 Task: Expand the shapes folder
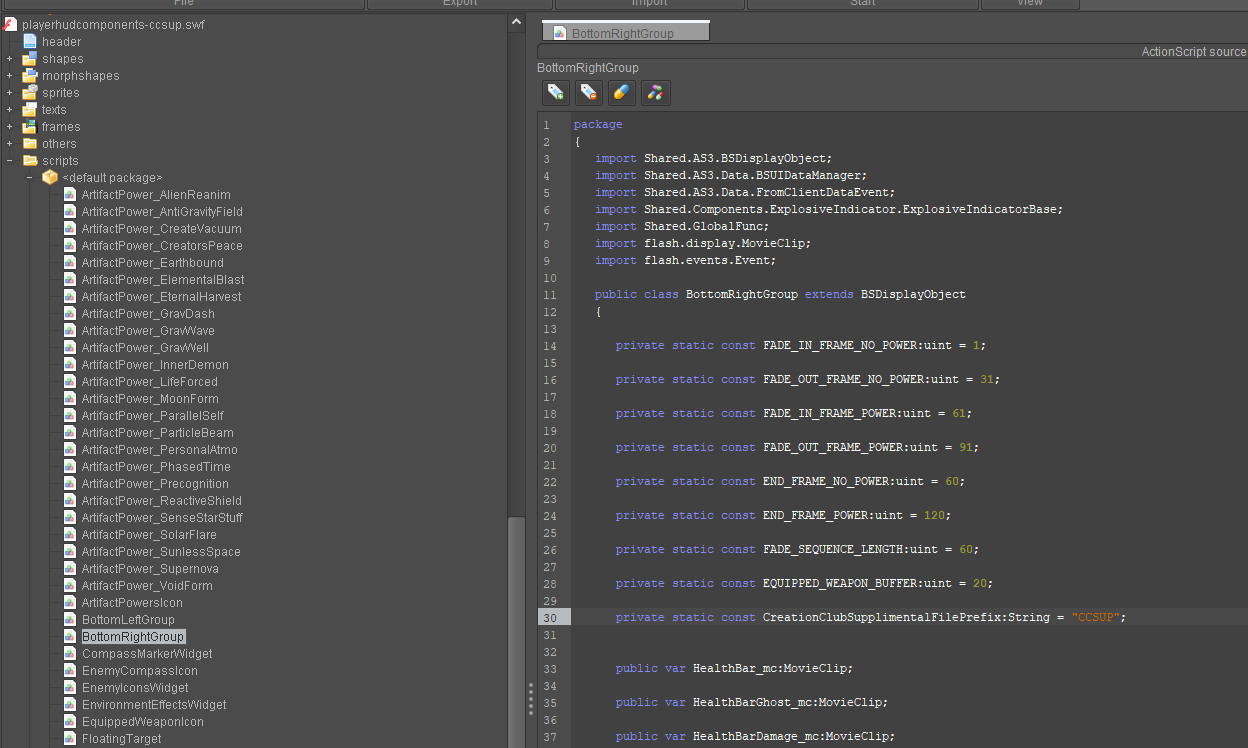(8, 58)
